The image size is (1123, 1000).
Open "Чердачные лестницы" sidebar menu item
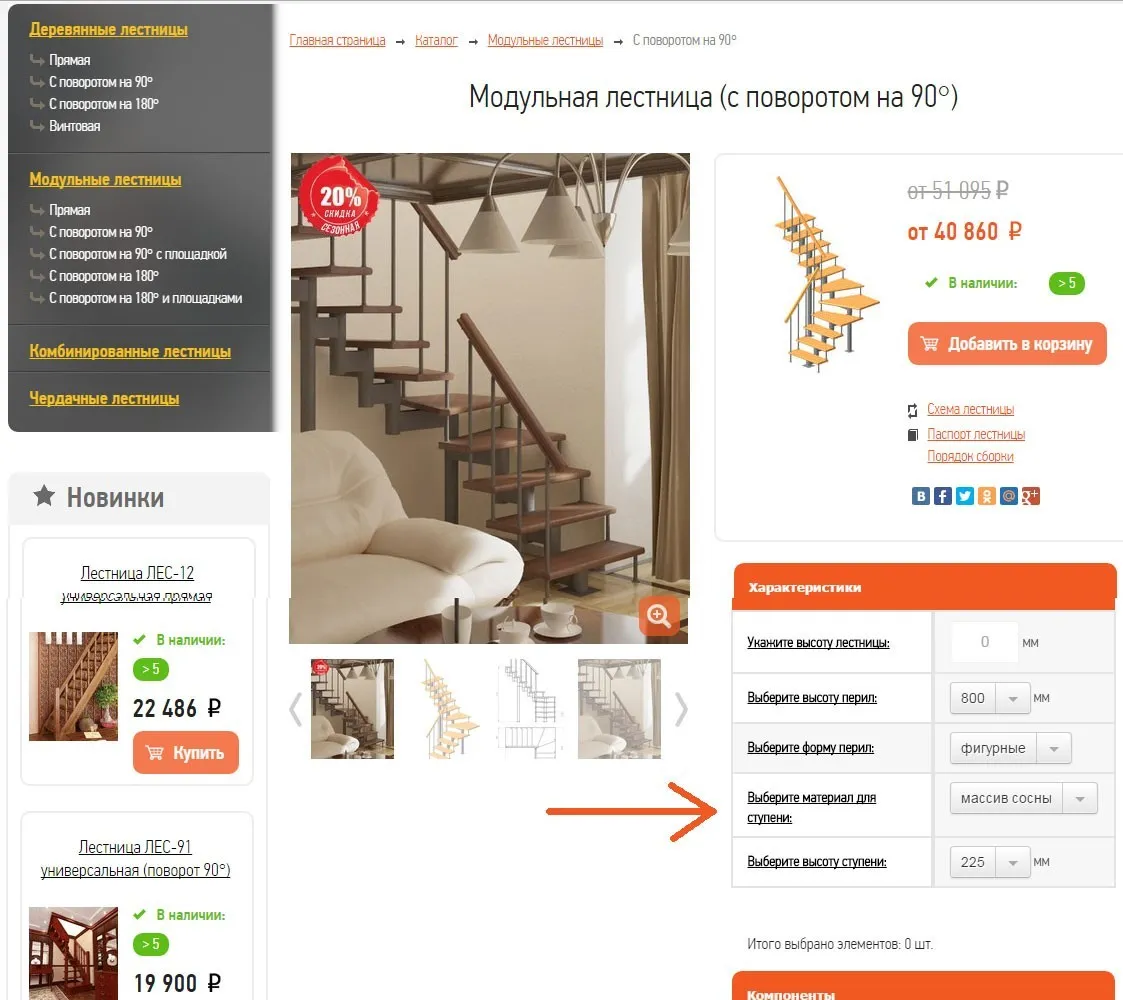click(104, 398)
